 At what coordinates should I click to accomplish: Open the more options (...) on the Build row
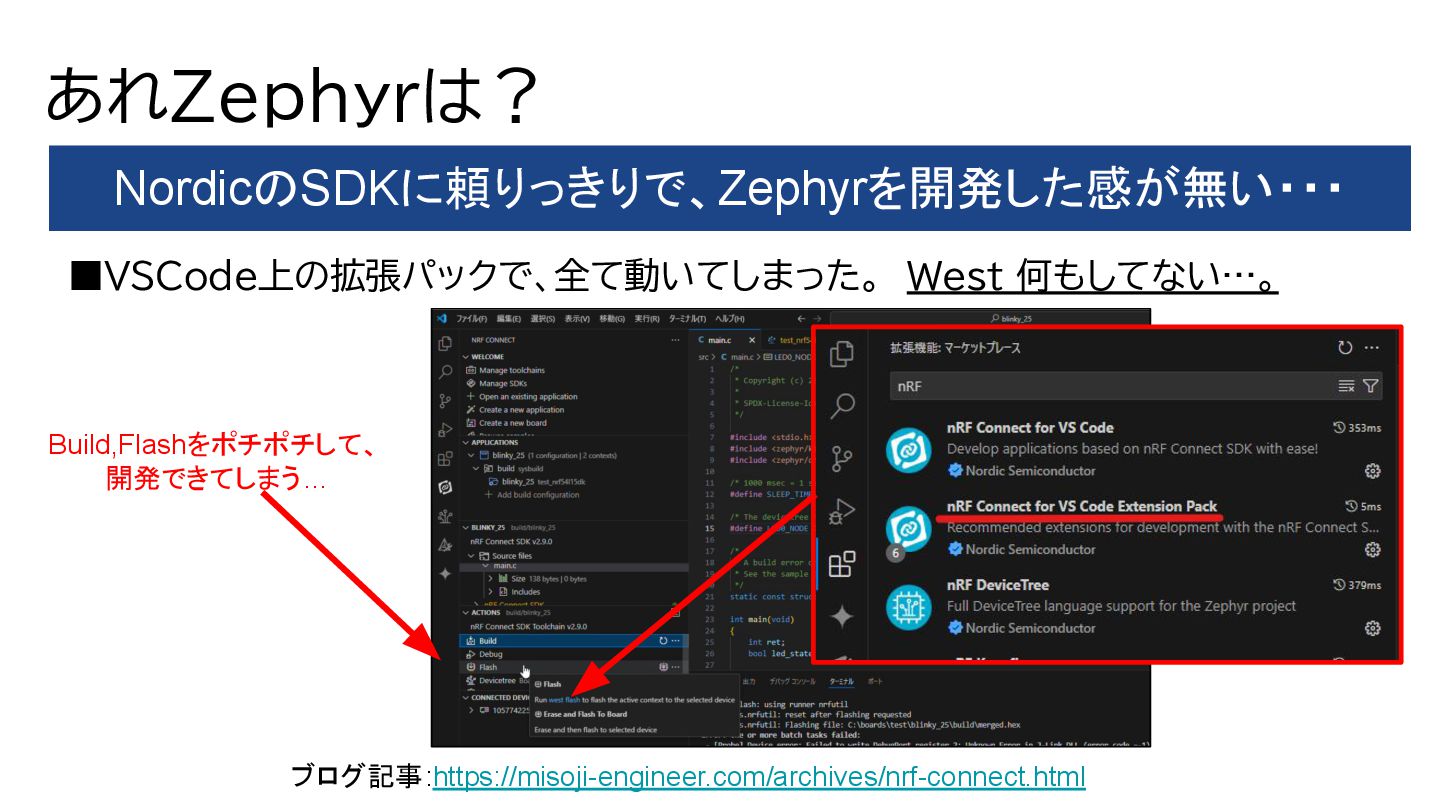tap(675, 641)
